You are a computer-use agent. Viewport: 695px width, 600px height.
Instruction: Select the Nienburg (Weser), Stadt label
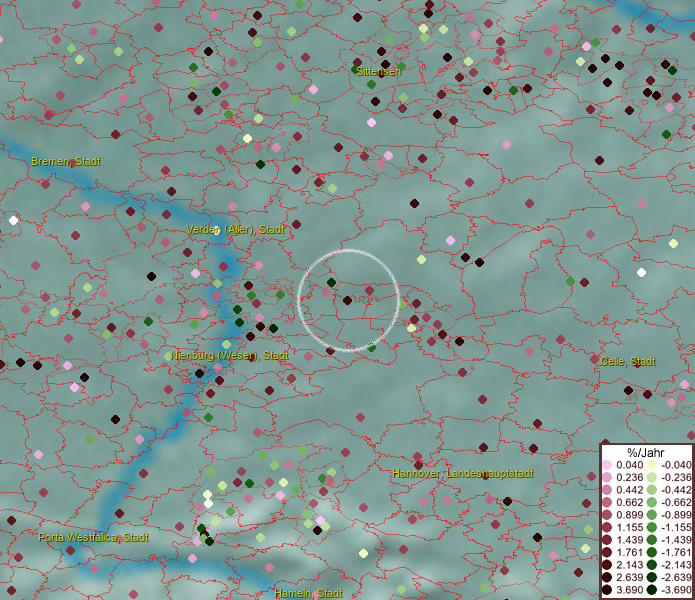[230, 355]
